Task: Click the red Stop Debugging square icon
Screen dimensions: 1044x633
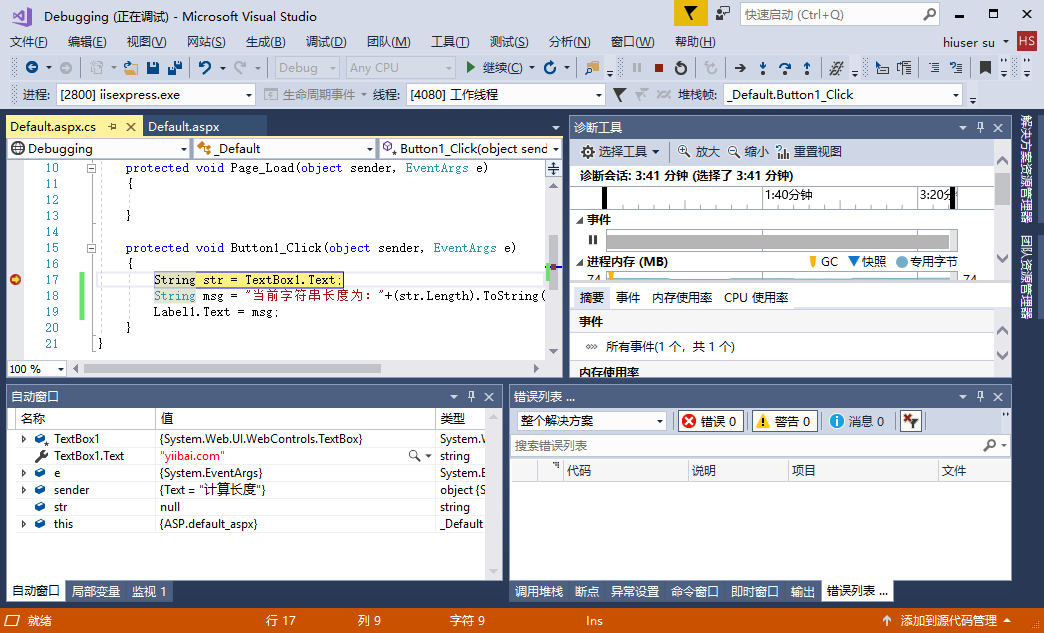Action: pos(659,68)
